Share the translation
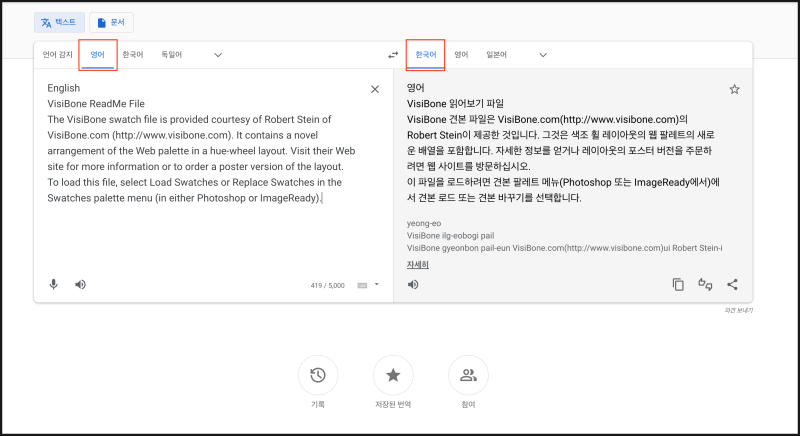The image size is (800, 436). 733,285
